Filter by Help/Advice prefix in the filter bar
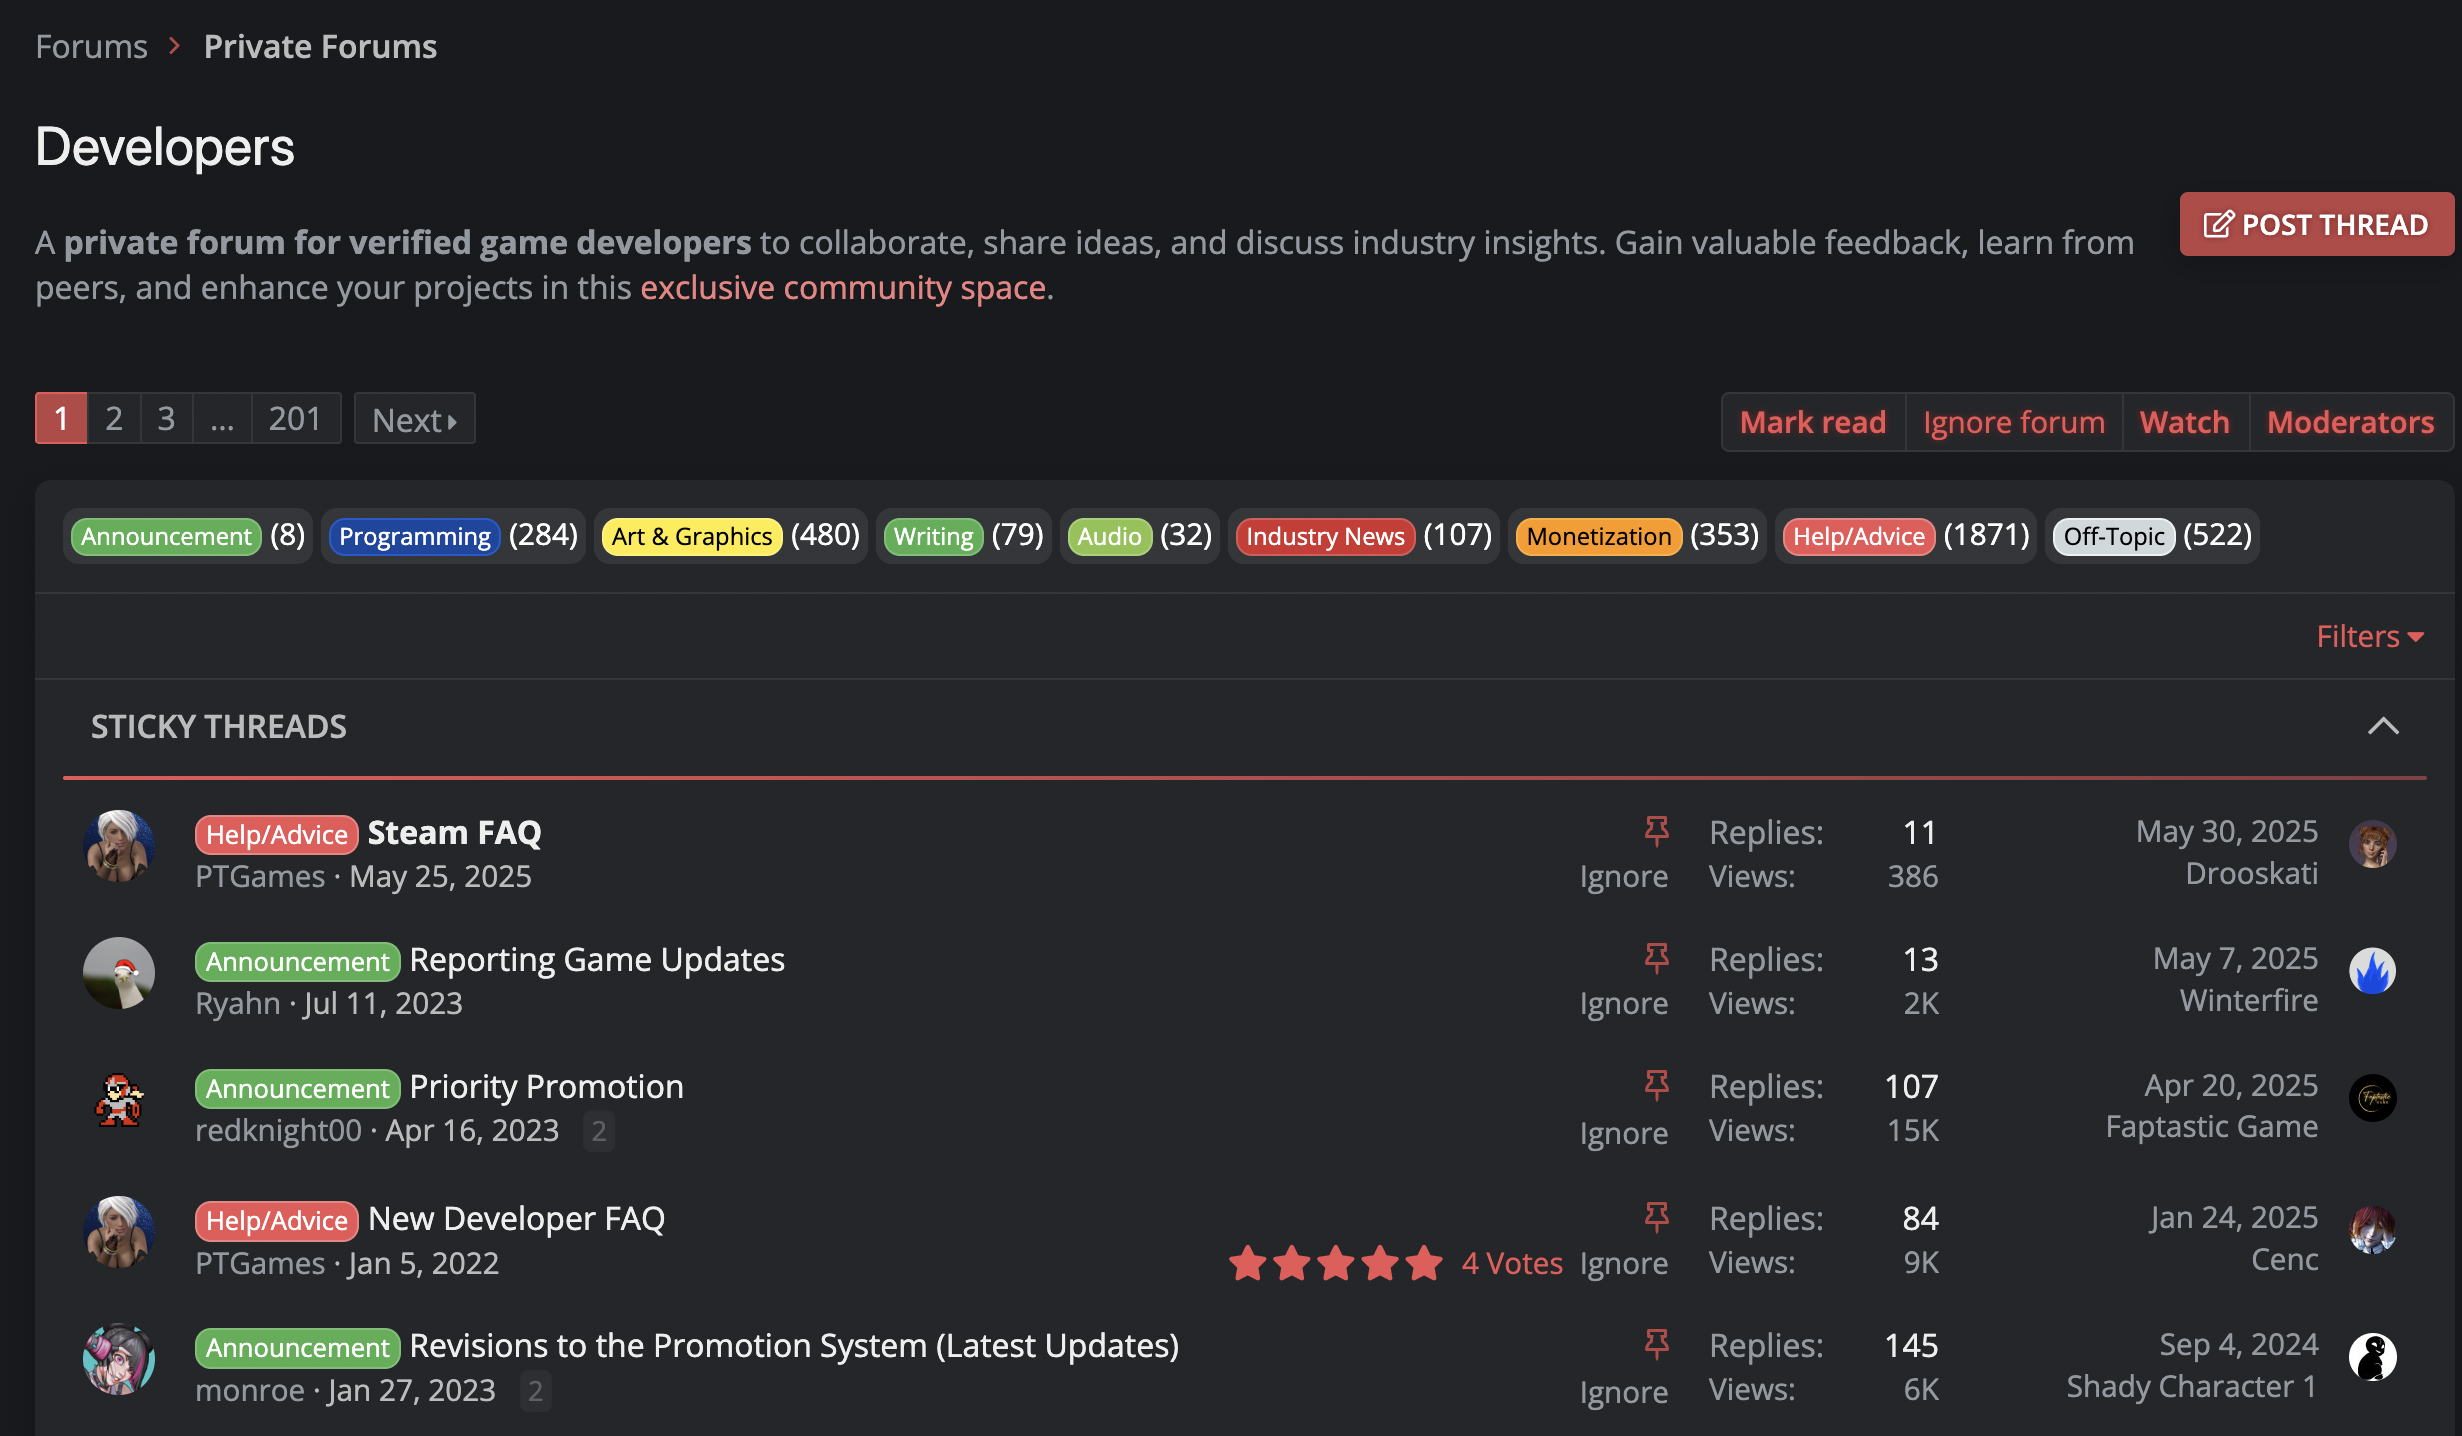Image resolution: width=2462 pixels, height=1436 pixels. (x=1906, y=536)
